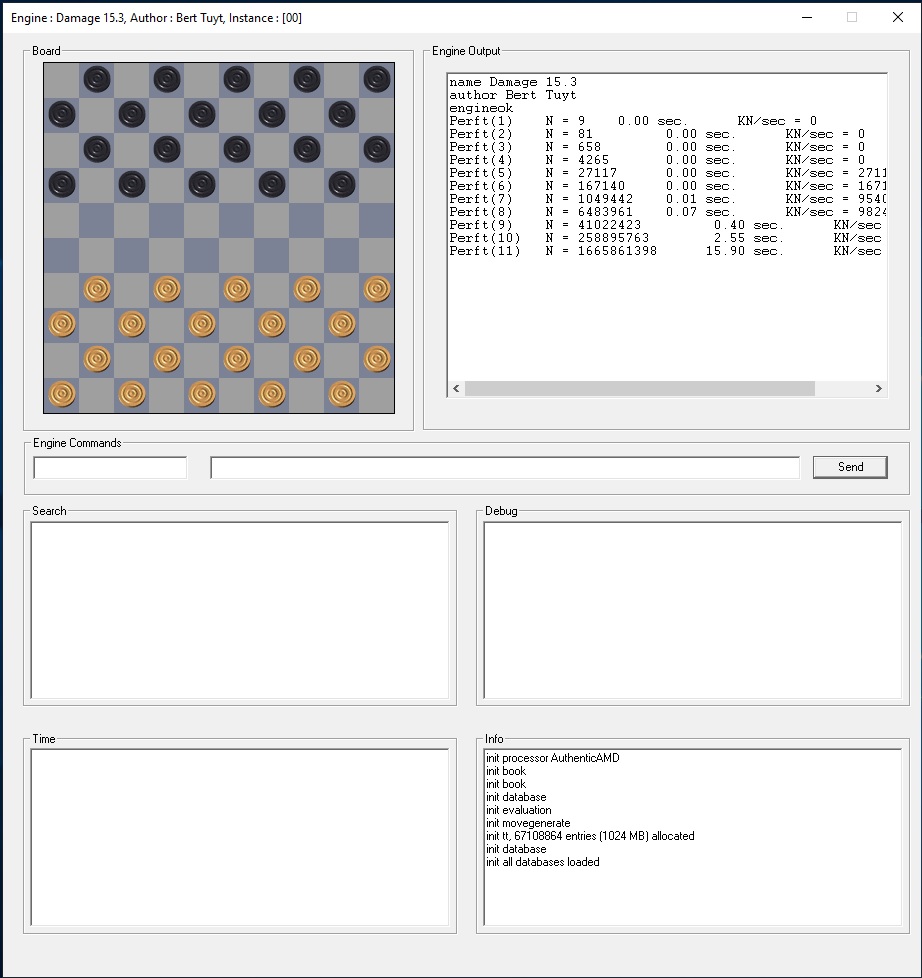Click the Engine Output scrollbar left arrow
The image size is (922, 978).
[x=457, y=389]
